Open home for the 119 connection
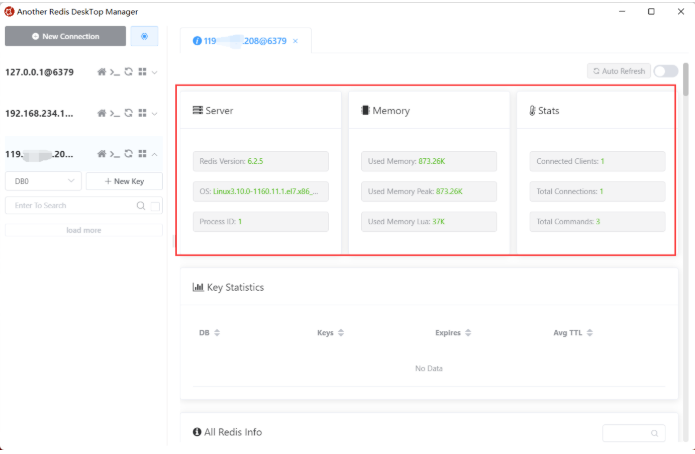The image size is (695, 454). click(x=102, y=153)
